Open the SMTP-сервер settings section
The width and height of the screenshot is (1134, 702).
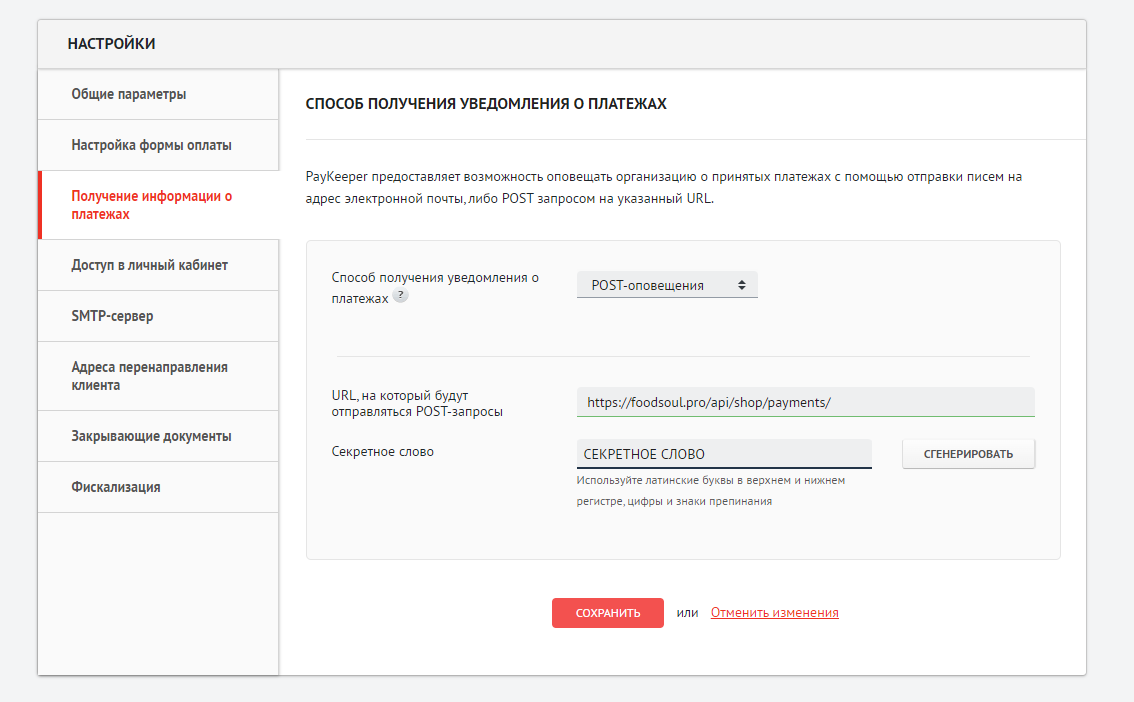(x=112, y=316)
